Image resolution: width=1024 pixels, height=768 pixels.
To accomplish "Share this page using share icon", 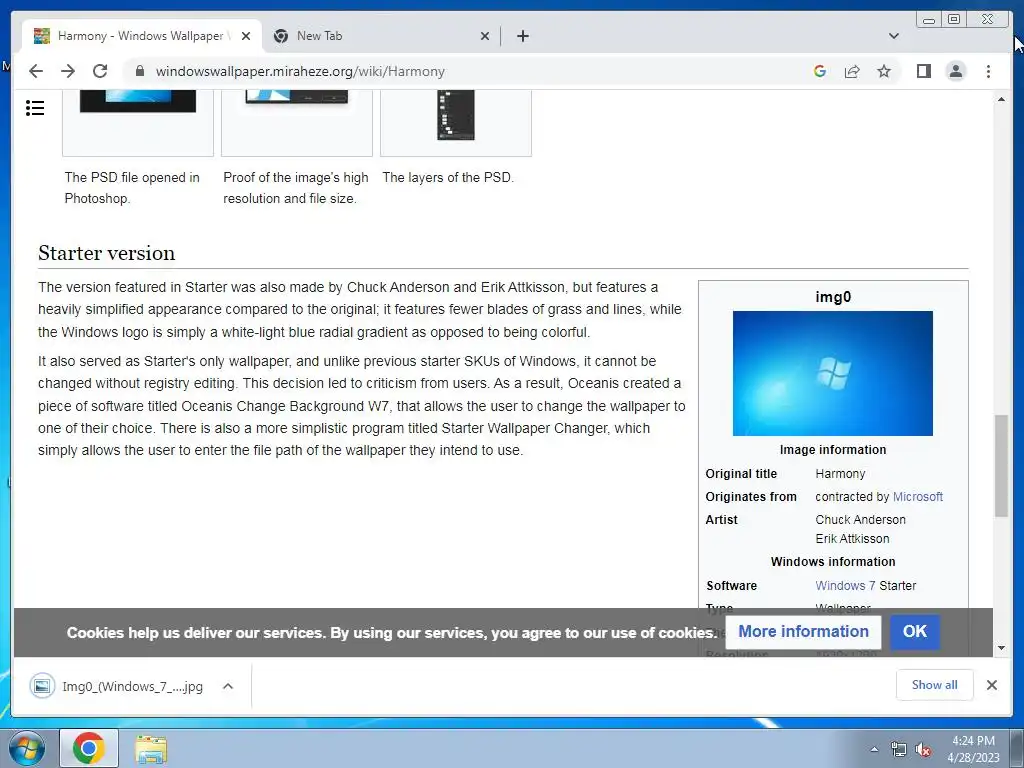I will 852,71.
